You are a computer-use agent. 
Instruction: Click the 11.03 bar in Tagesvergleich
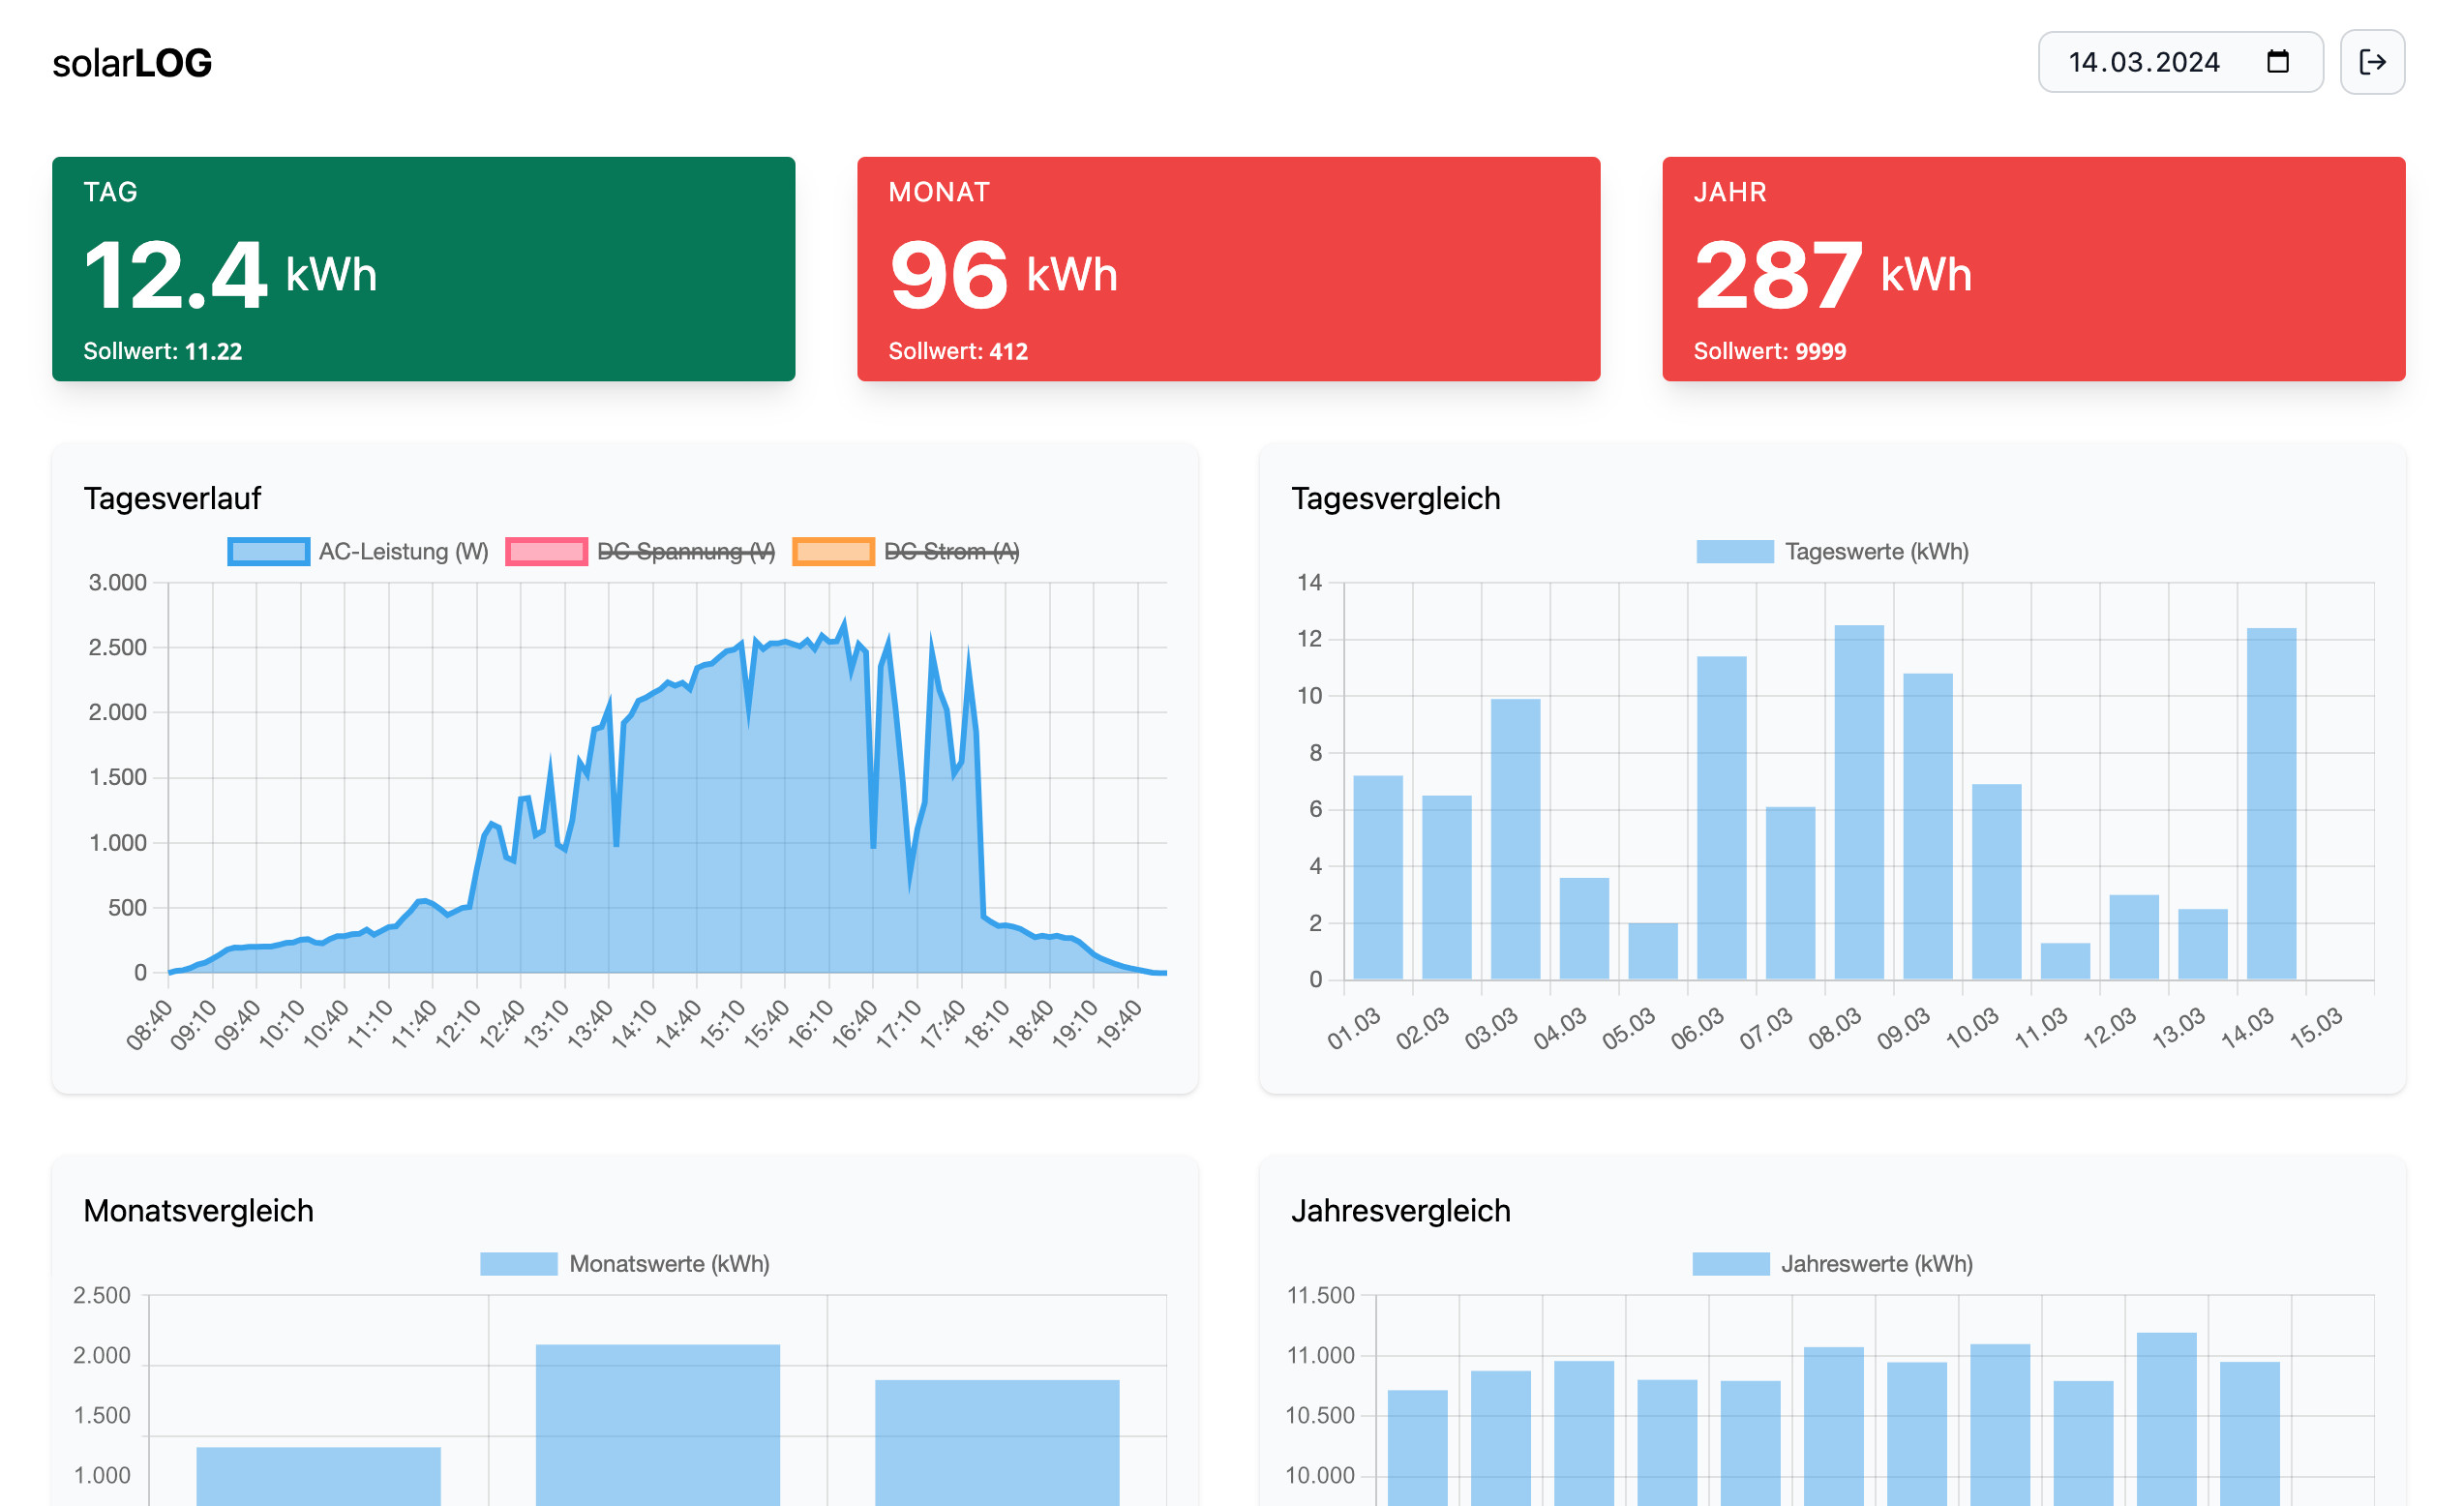click(x=2065, y=961)
